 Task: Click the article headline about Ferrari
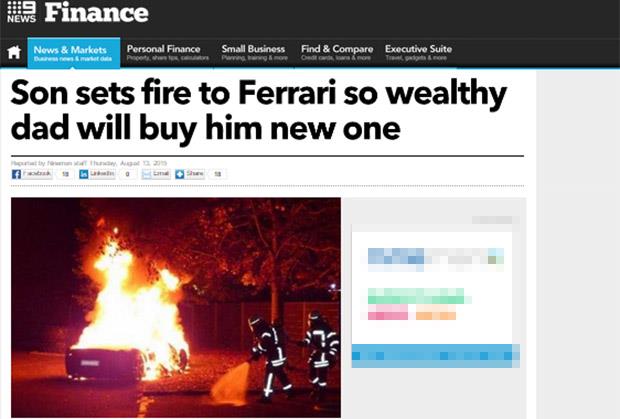[259, 110]
